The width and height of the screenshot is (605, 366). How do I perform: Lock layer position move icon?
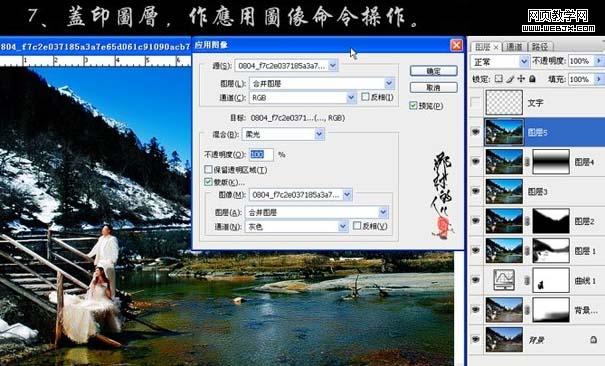click(521, 79)
